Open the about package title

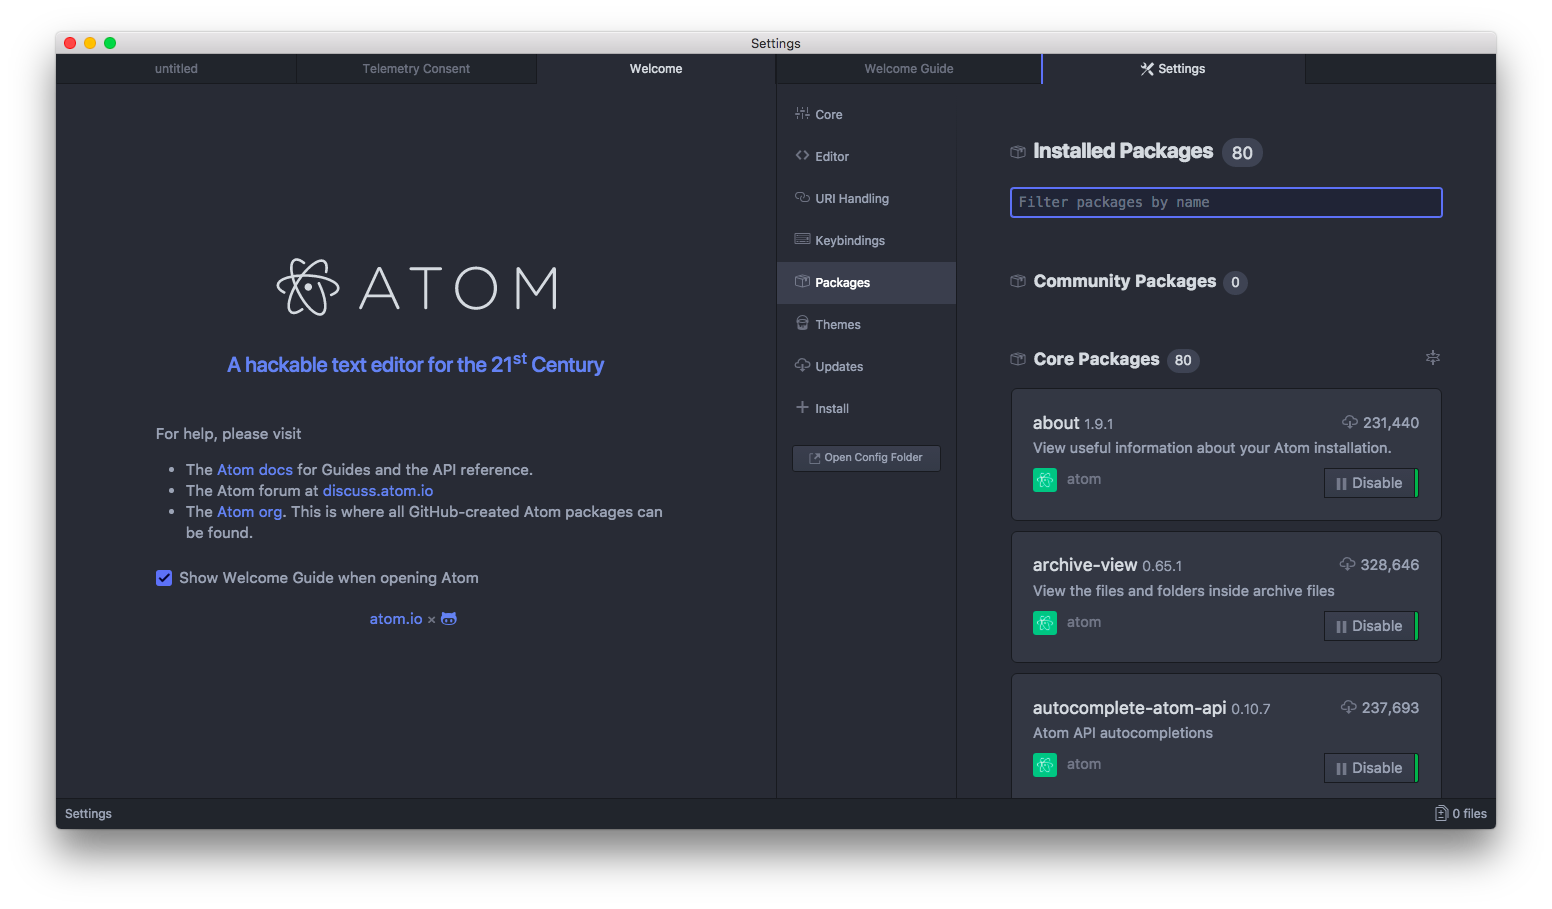pyautogui.click(x=1056, y=423)
